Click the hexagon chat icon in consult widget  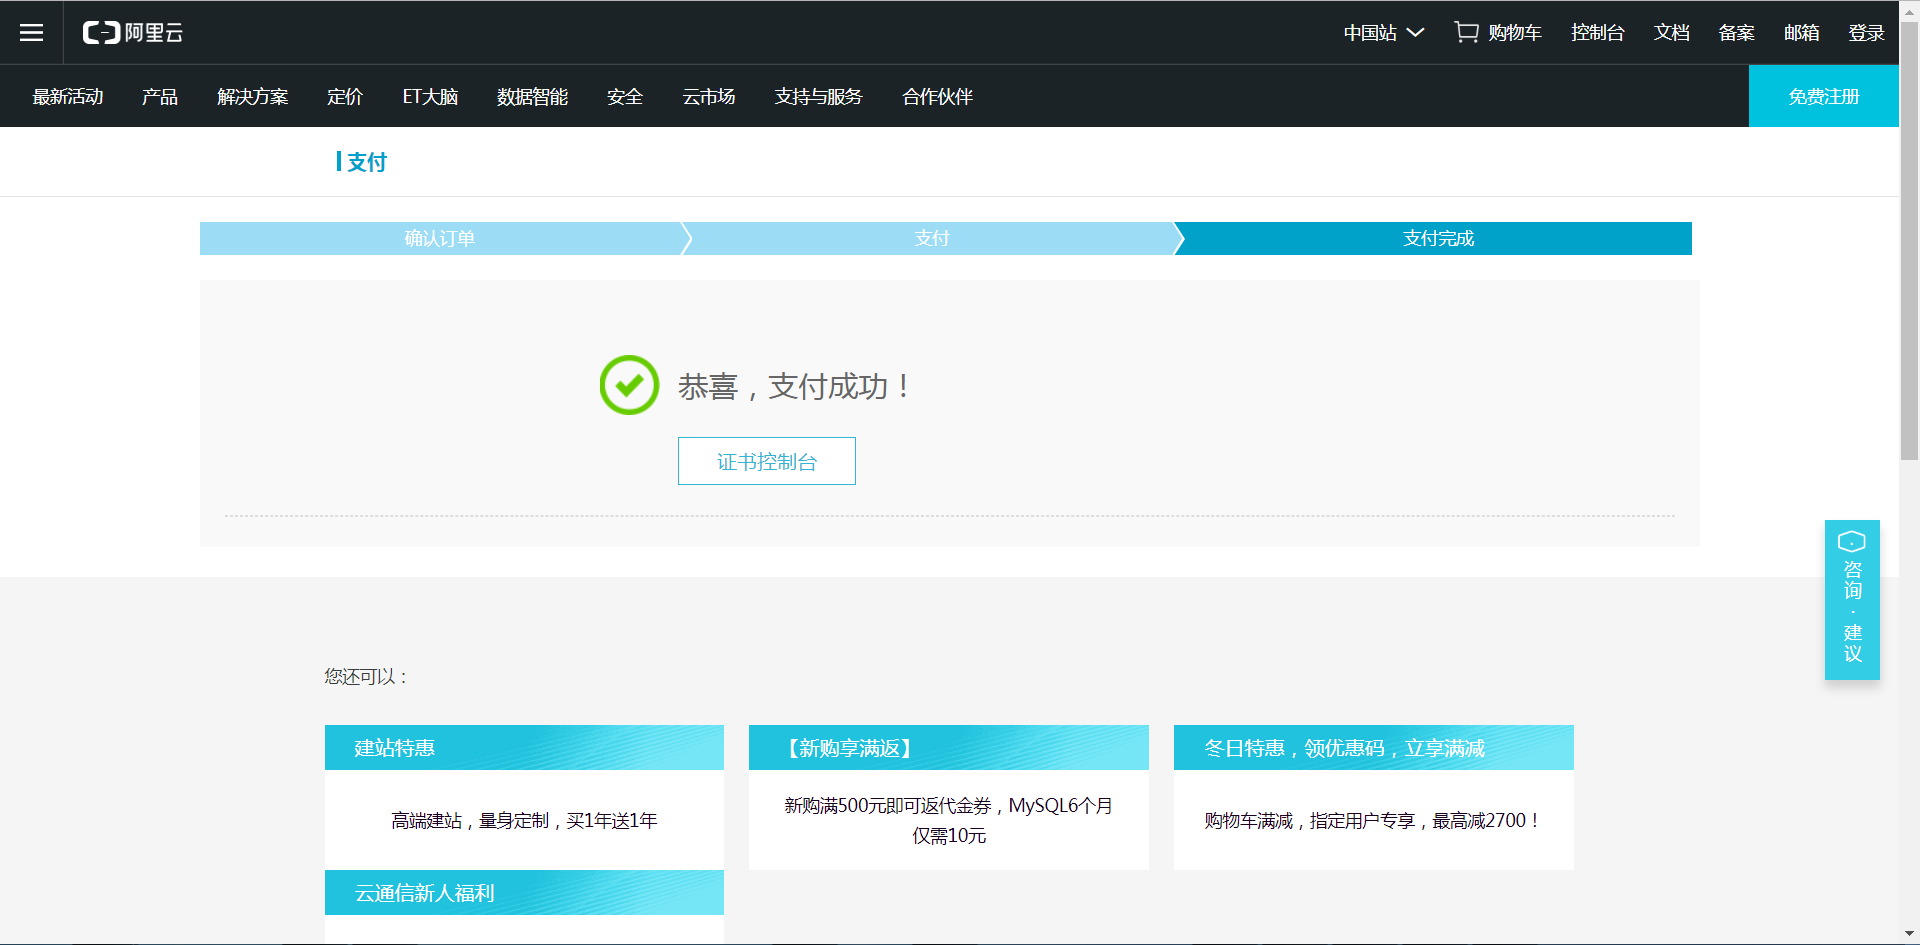coord(1852,542)
